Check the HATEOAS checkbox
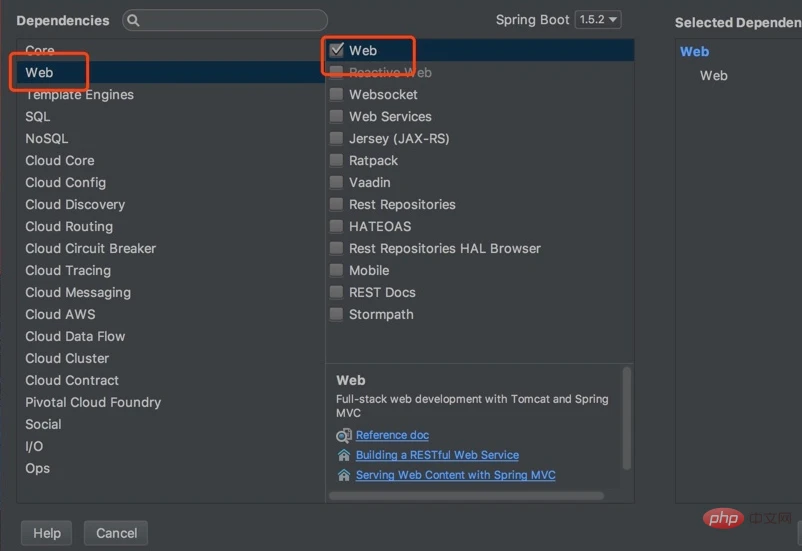Viewport: 802px width, 551px height. (x=337, y=226)
